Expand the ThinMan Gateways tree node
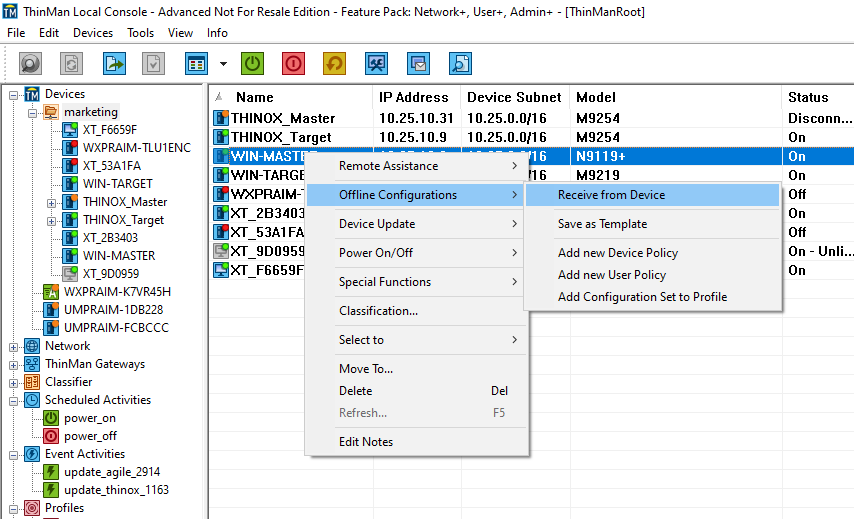This screenshot has height=519, width=854. click(13, 365)
